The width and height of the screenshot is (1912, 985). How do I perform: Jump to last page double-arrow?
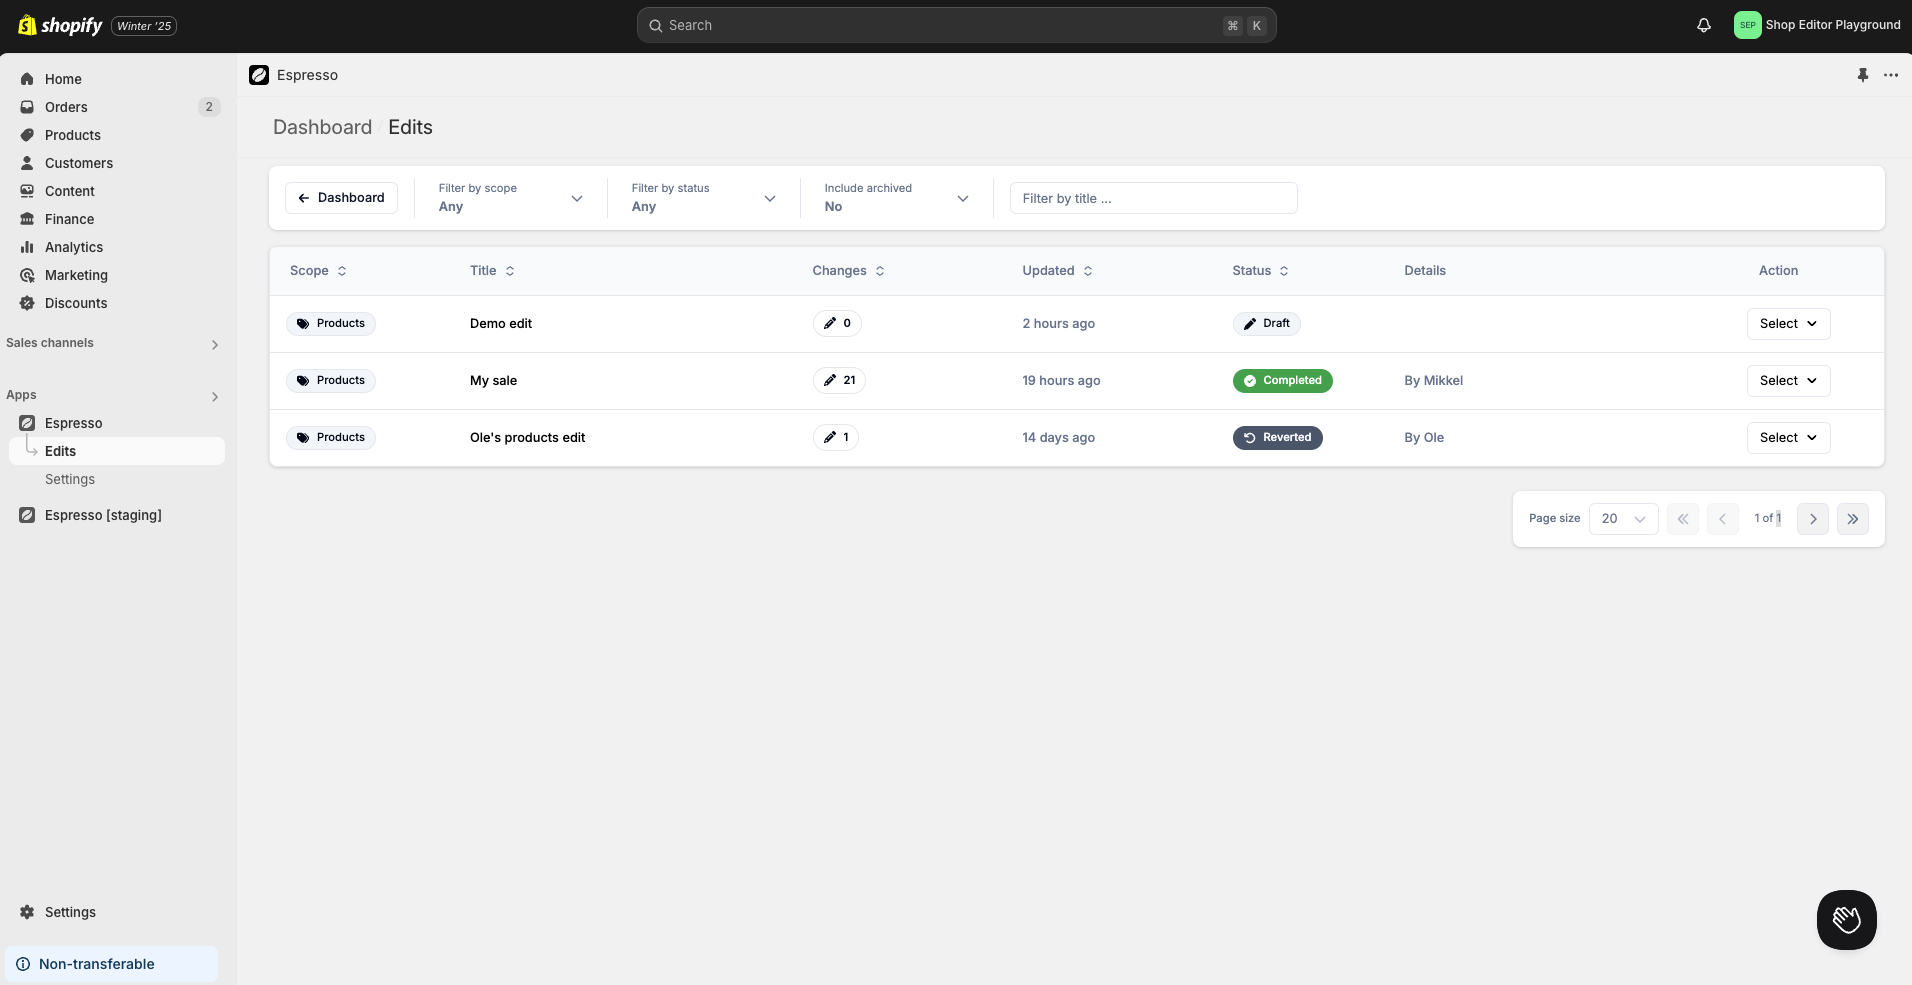click(1852, 519)
